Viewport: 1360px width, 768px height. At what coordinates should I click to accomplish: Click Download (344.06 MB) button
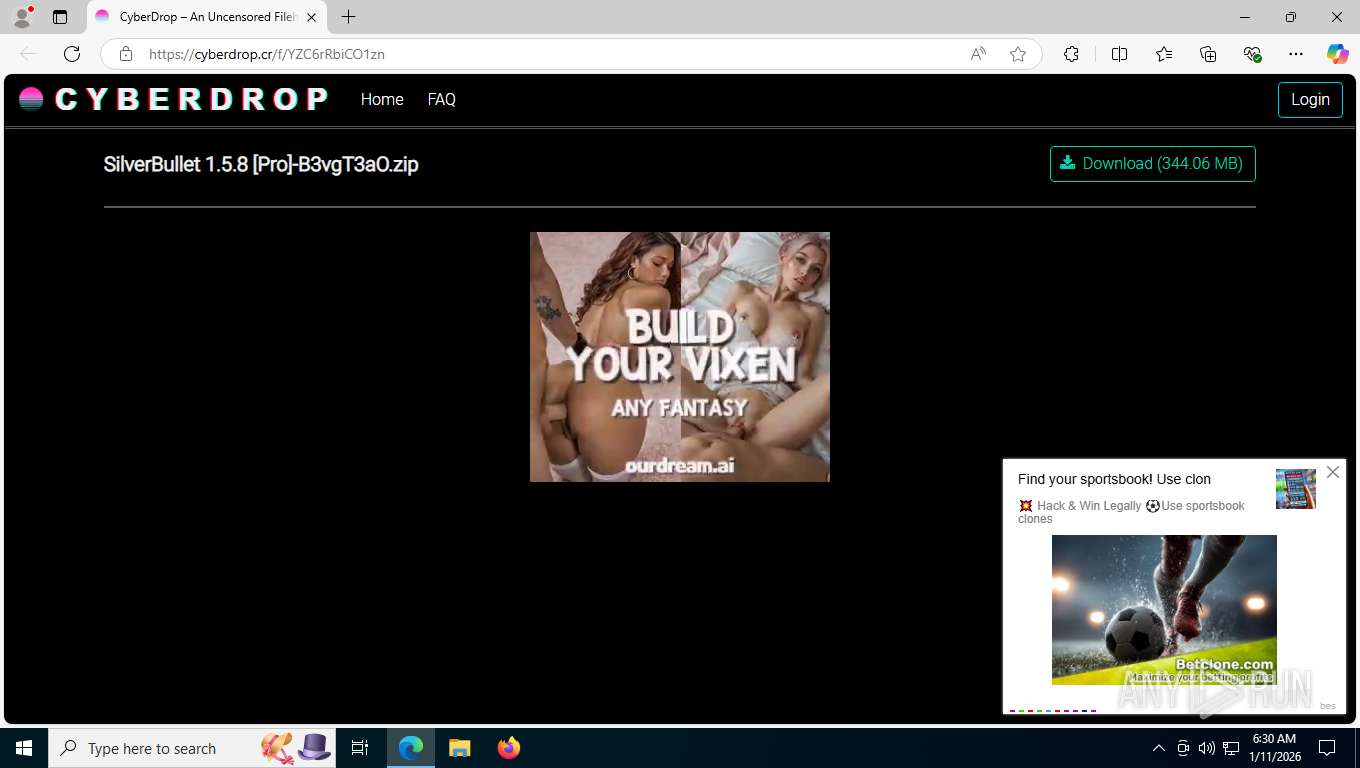pos(1152,164)
